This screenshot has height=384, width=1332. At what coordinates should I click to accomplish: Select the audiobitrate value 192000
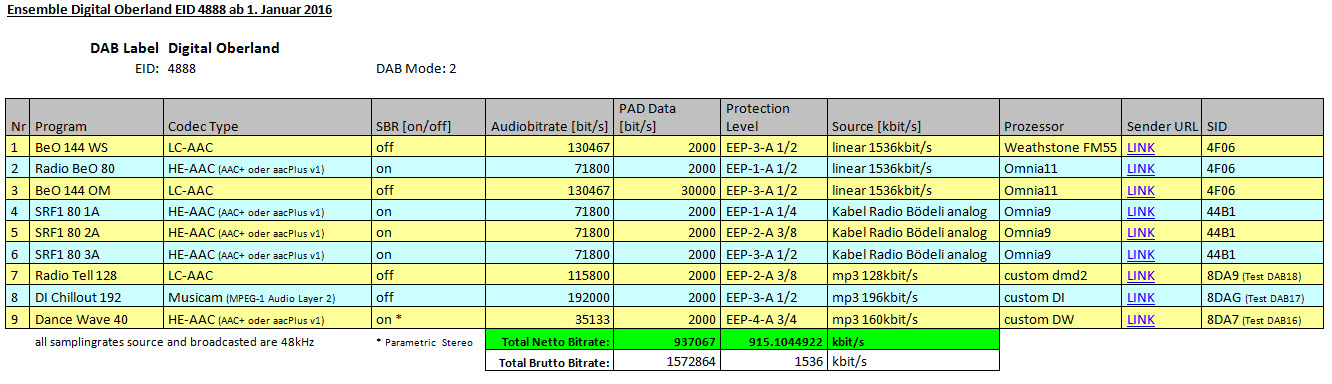point(550,297)
